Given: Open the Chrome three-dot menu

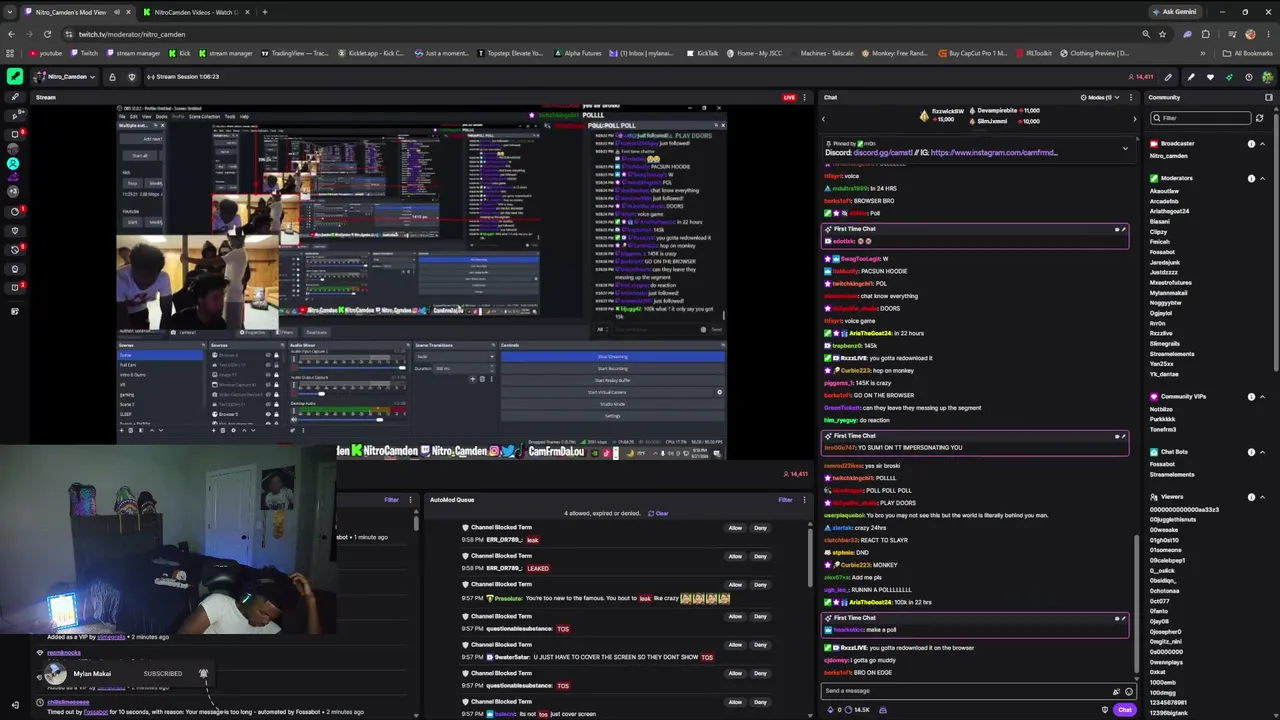Looking at the screenshot, I should [1268, 34].
